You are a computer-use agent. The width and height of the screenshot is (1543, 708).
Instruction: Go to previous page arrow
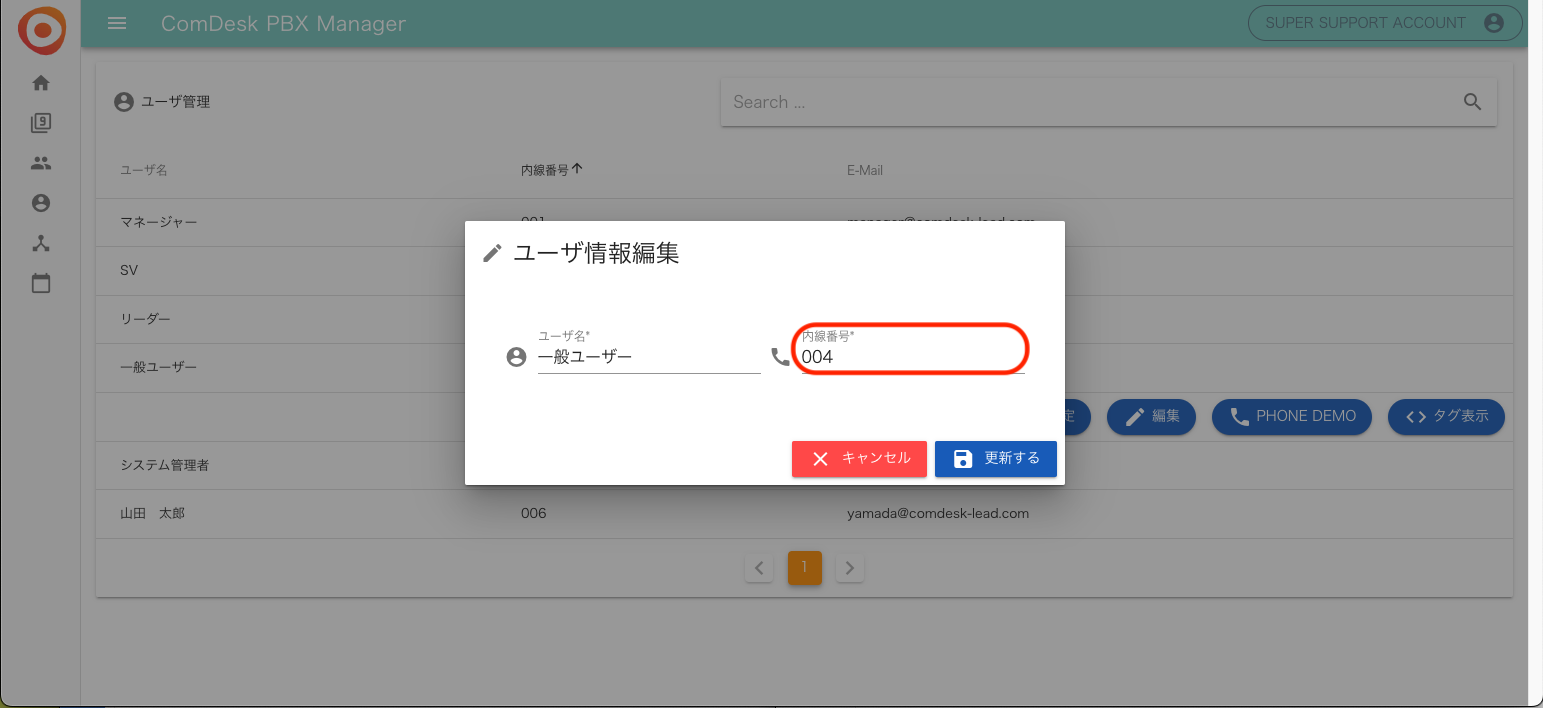point(759,568)
